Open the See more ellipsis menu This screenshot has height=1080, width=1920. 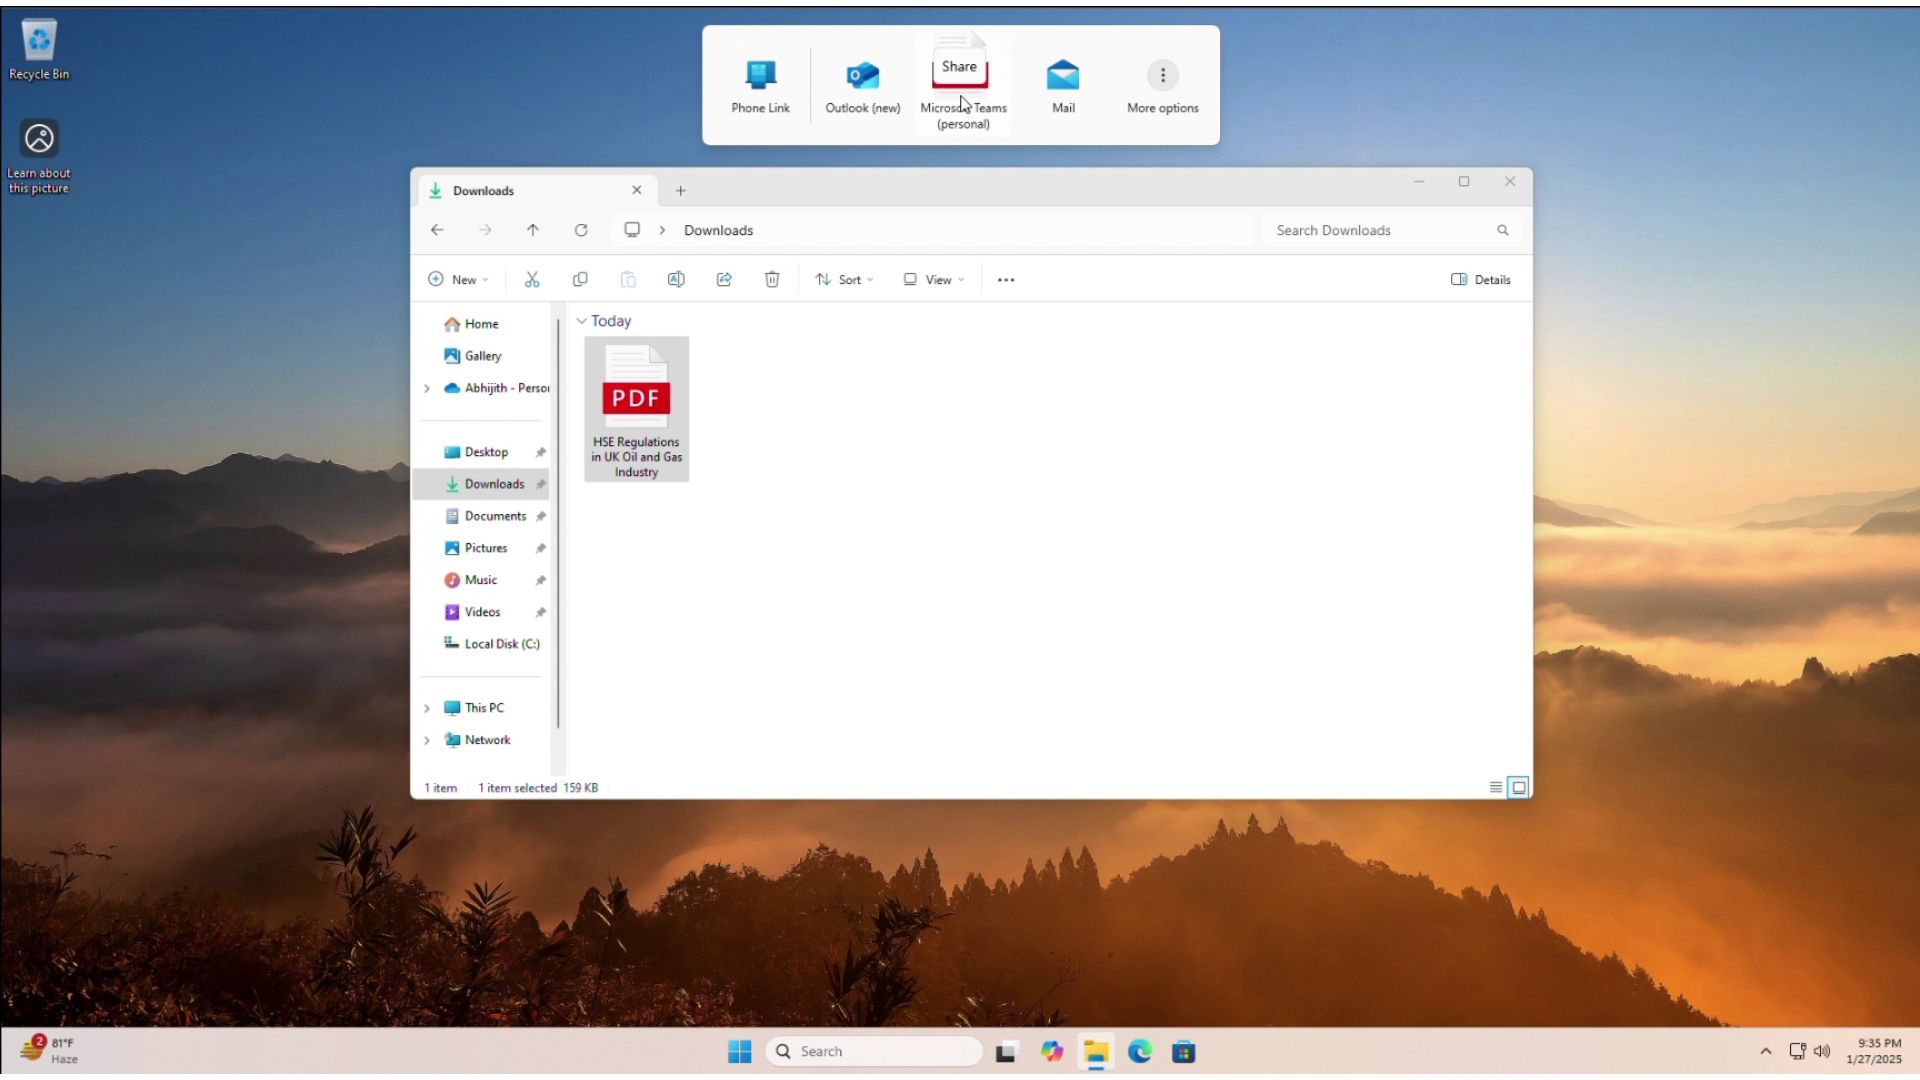(1005, 279)
